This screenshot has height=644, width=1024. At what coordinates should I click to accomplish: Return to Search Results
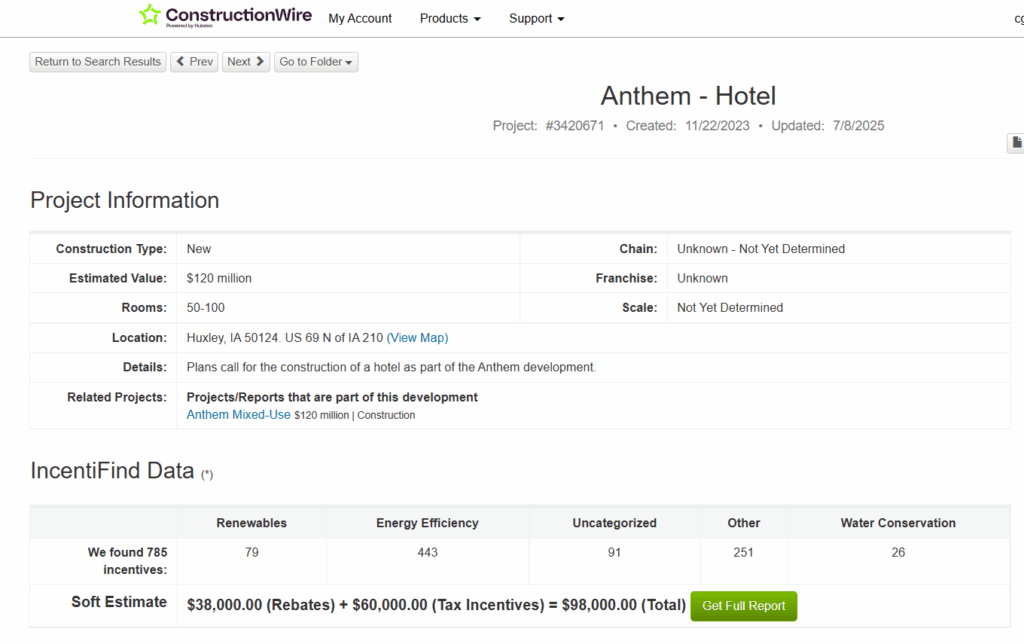click(98, 62)
